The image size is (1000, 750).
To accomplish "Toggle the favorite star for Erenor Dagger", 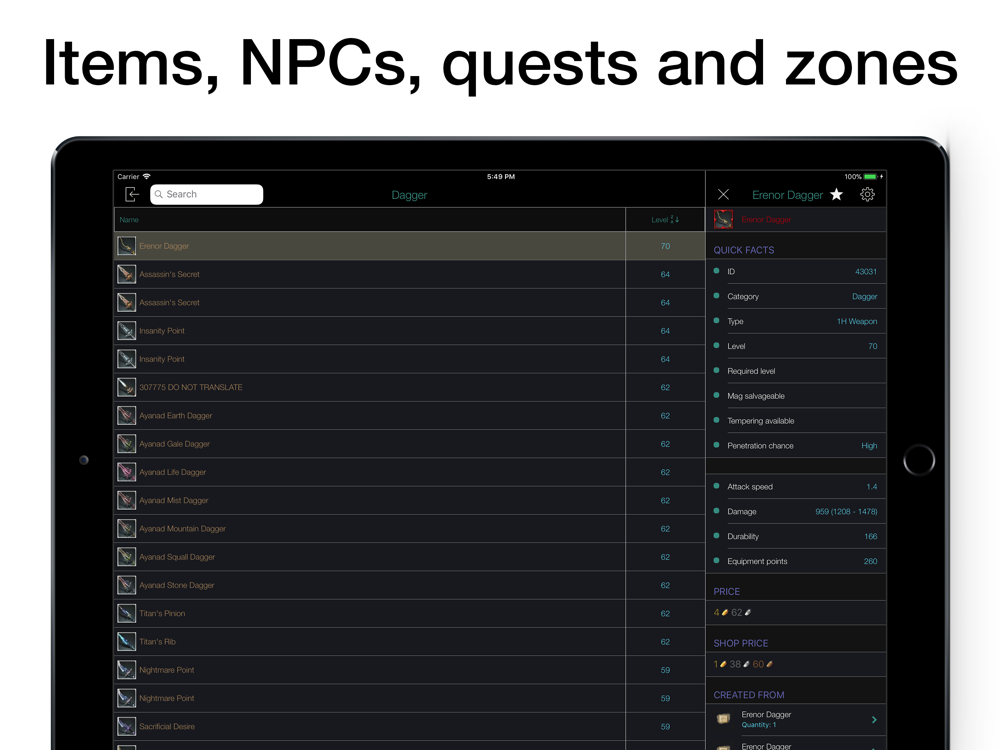I will 836,195.
